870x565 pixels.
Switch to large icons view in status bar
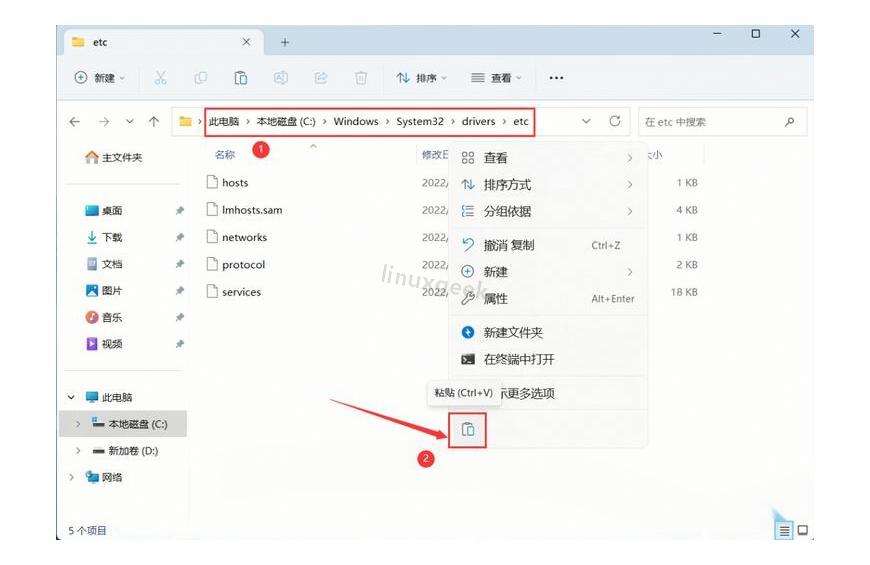[802, 531]
